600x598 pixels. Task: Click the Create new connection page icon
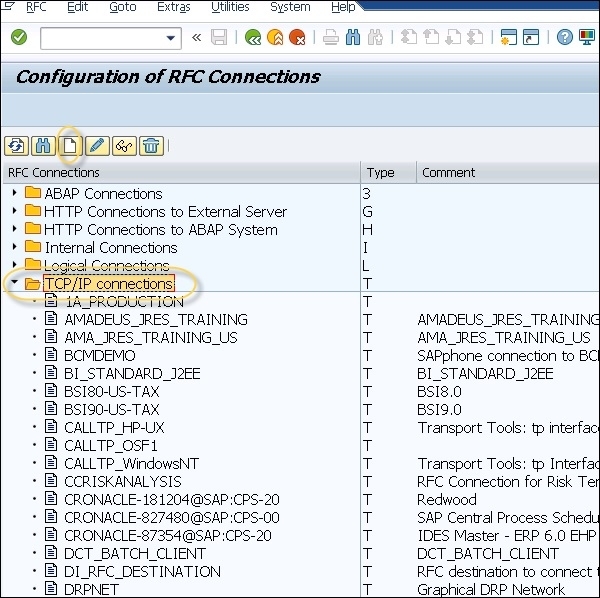point(70,146)
